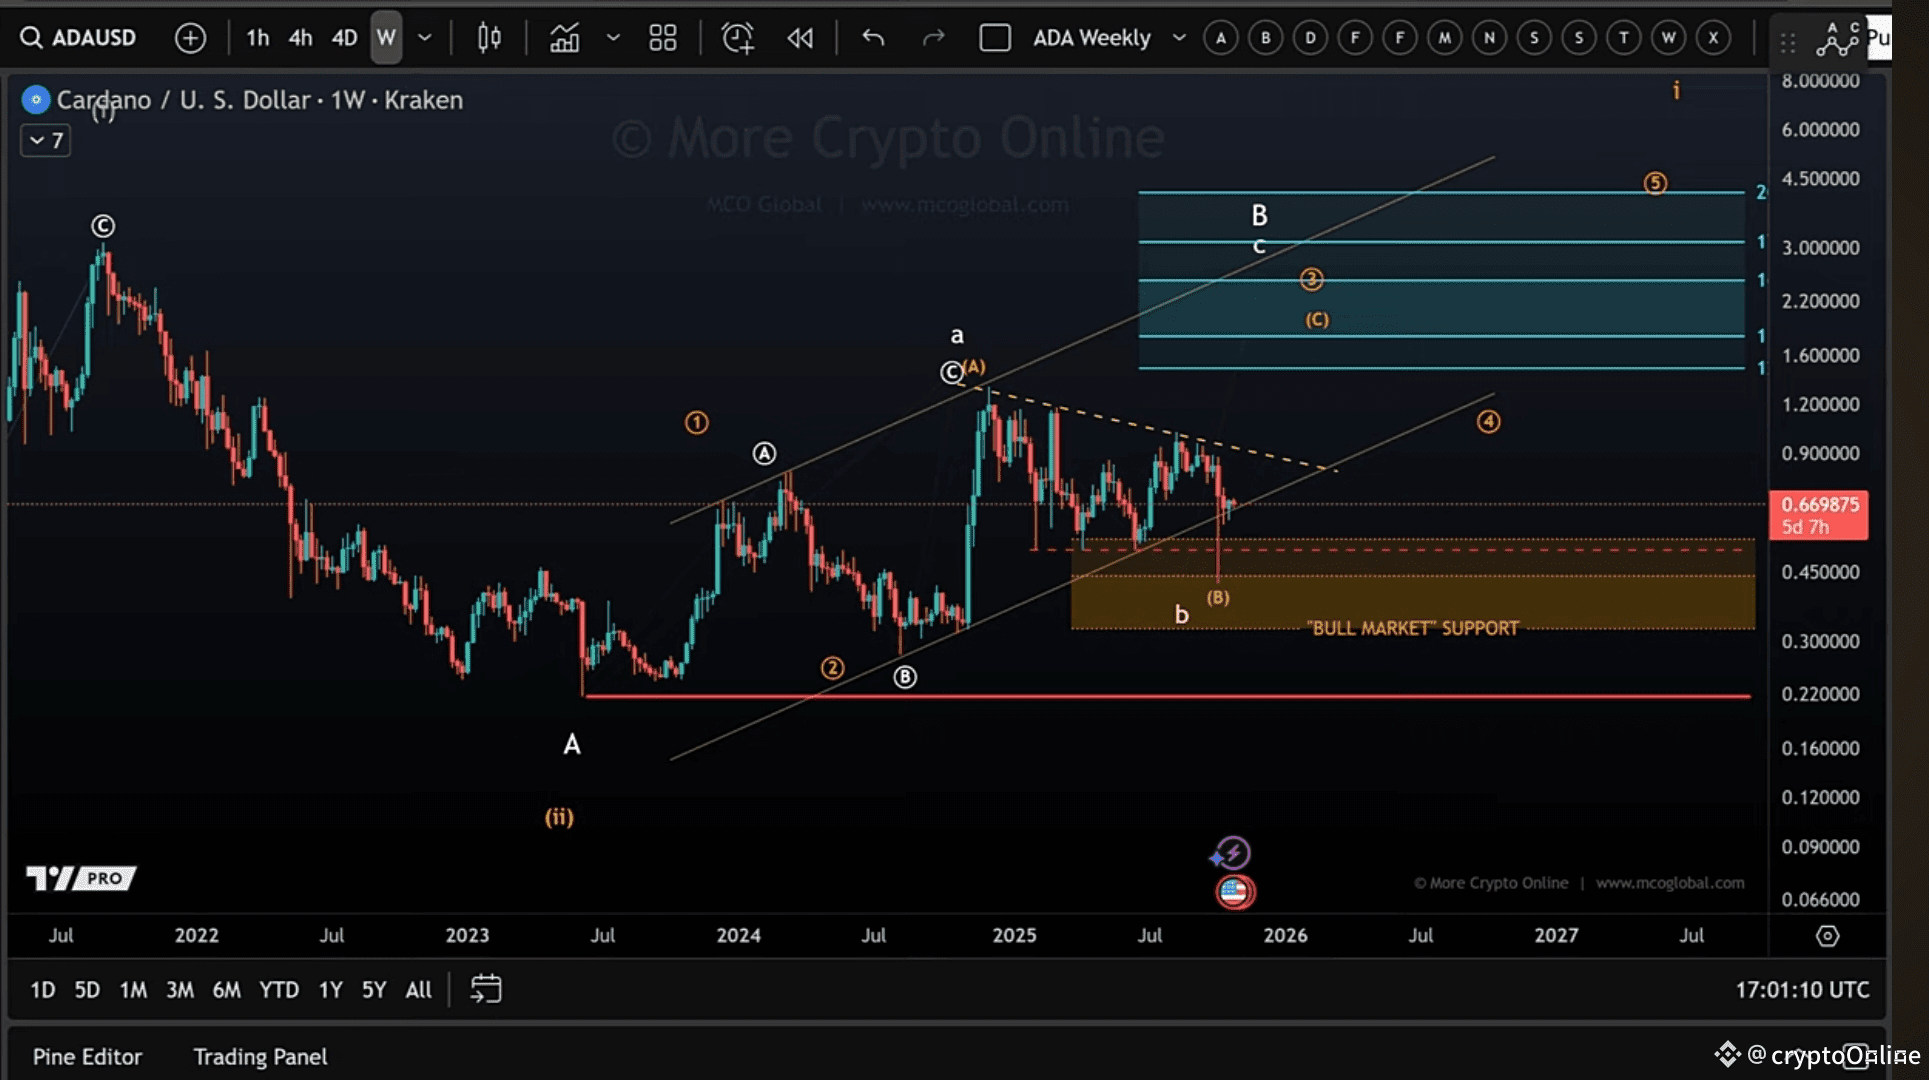Expand the time interval dropdown arrow

[x=425, y=38]
